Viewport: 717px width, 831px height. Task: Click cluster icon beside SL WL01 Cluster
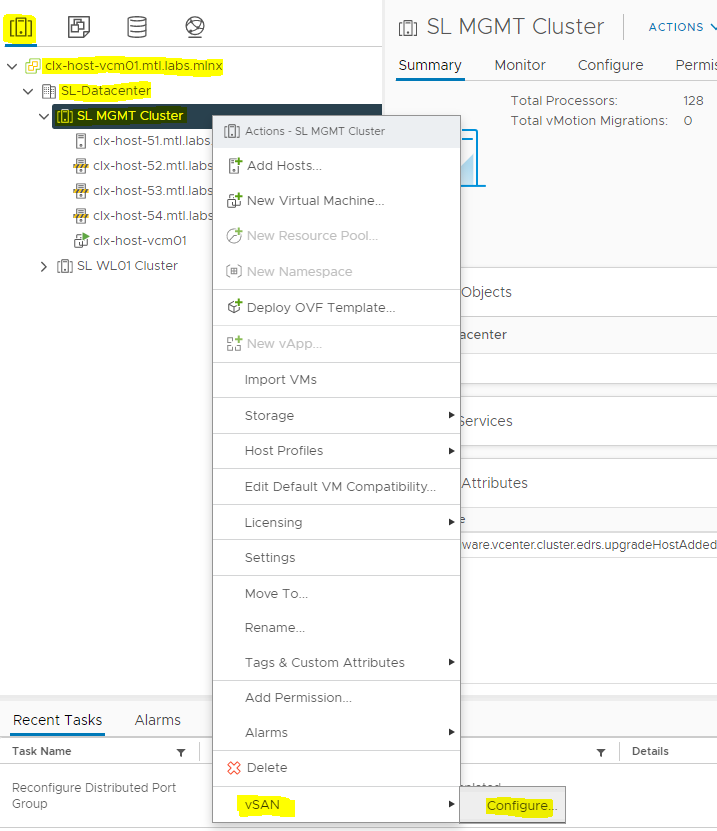coord(65,266)
